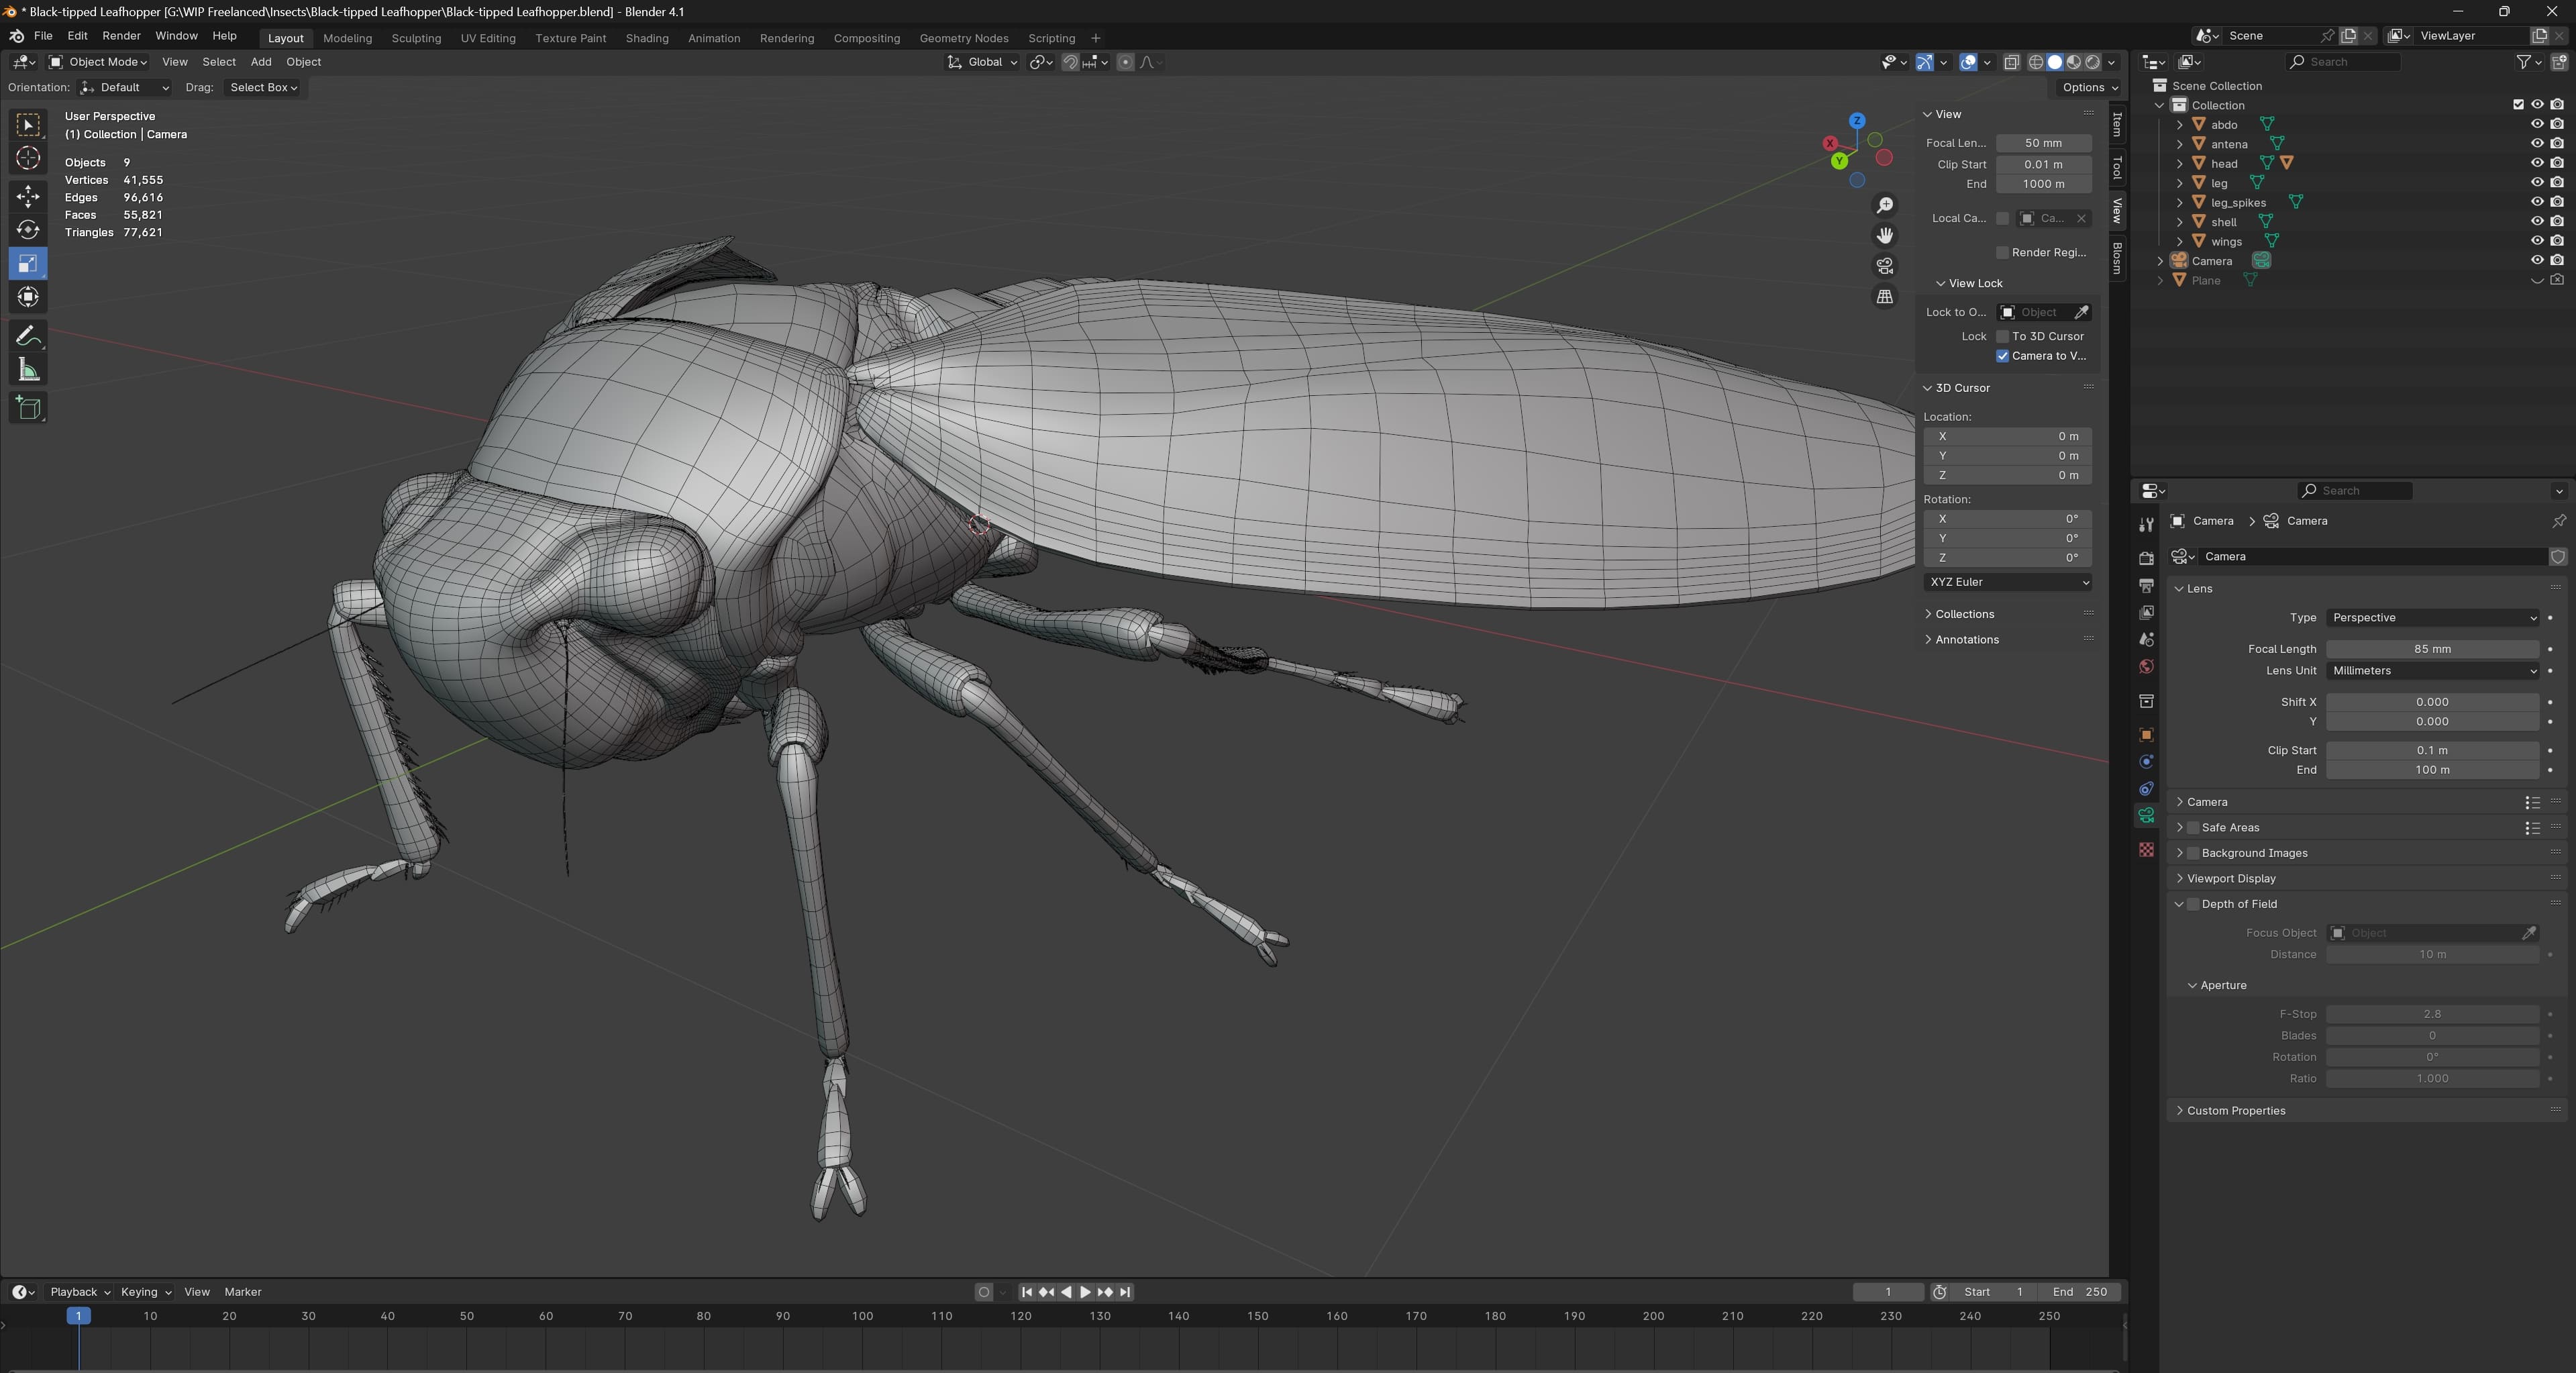The image size is (2576, 1373).
Task: Choose the Annotate pencil tool
Action: [28, 336]
